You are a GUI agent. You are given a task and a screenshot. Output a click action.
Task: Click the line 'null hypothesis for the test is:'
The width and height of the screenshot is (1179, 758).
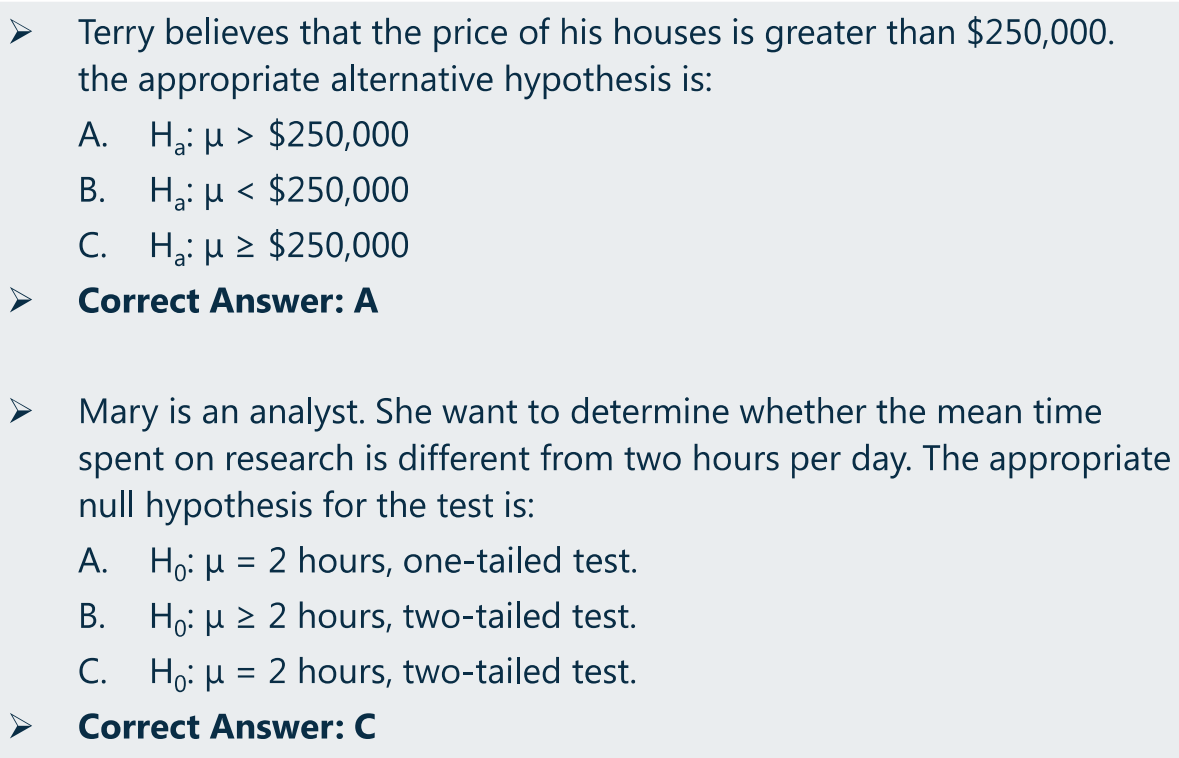pyautogui.click(x=306, y=505)
